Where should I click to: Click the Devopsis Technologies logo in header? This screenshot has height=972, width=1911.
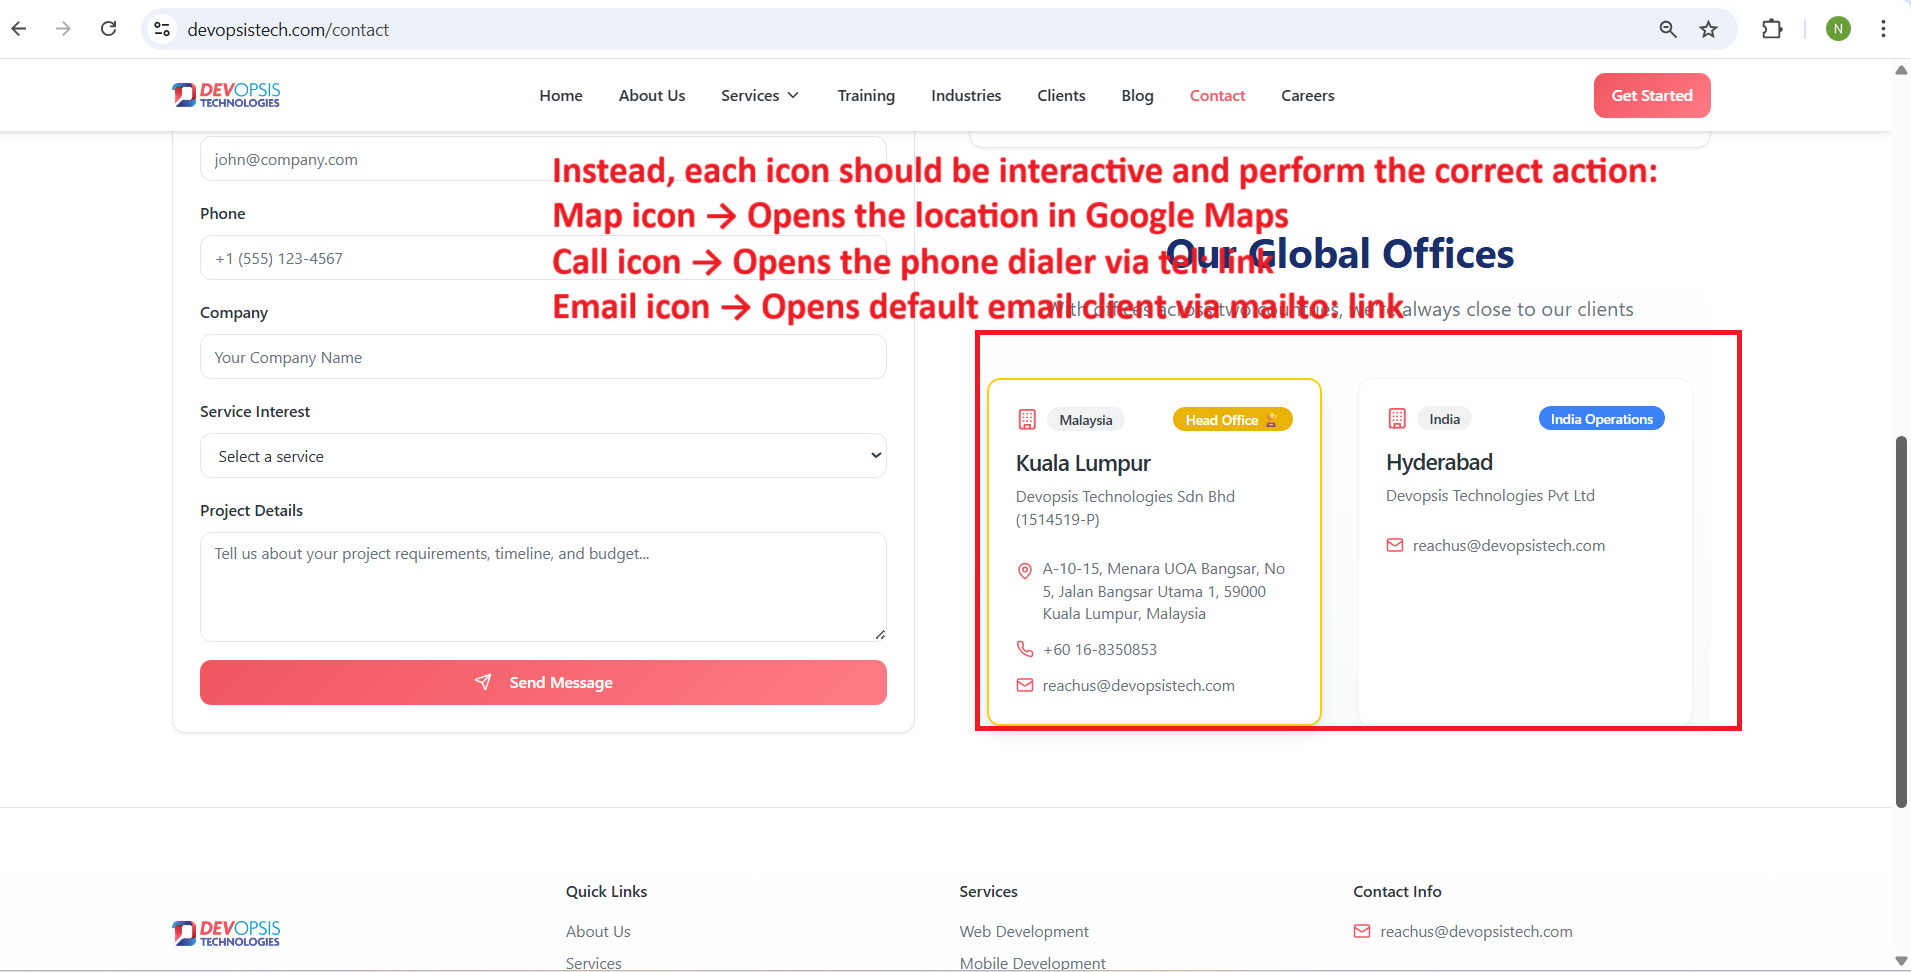[x=226, y=95]
